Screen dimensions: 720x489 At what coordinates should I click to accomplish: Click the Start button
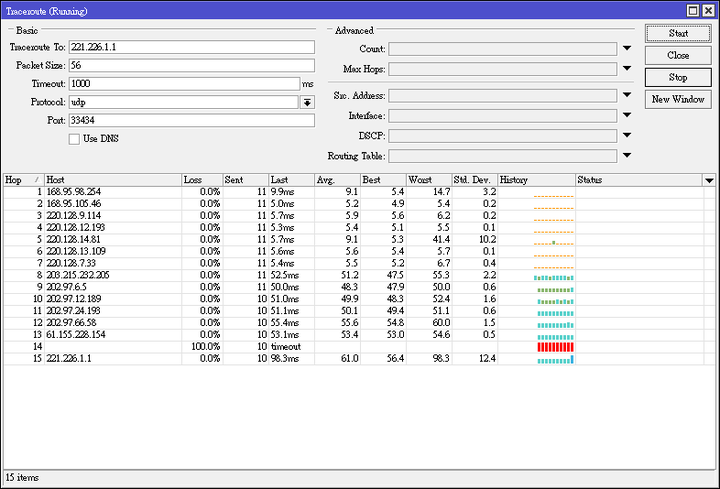tap(678, 33)
